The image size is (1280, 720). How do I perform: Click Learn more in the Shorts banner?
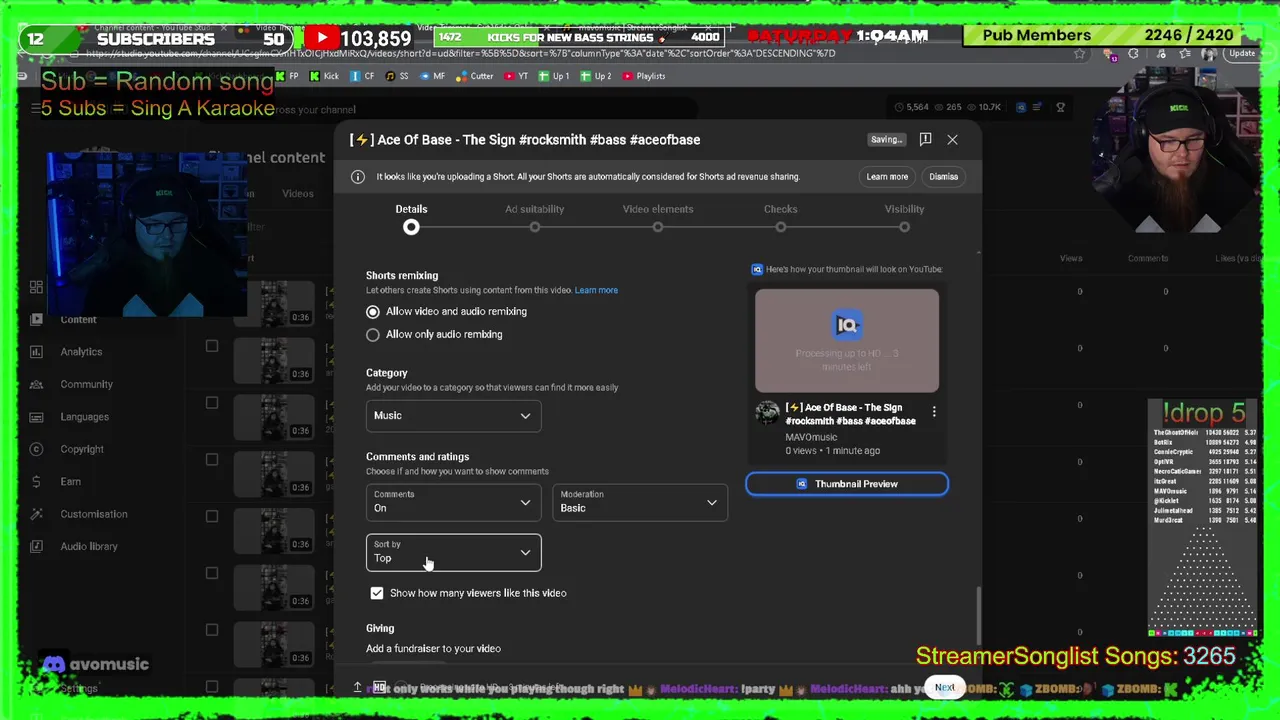pos(887,177)
